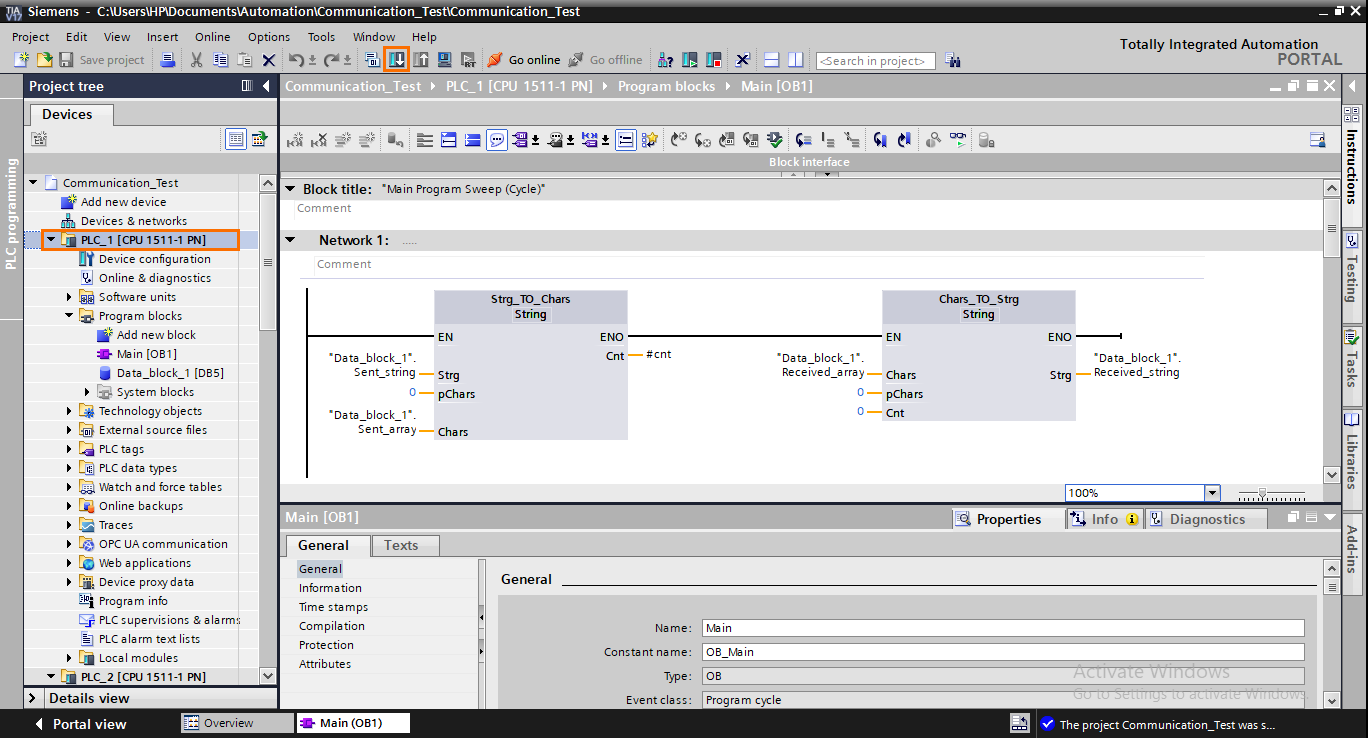
Task: Open the Info tab in inspector
Action: (x=1104, y=519)
